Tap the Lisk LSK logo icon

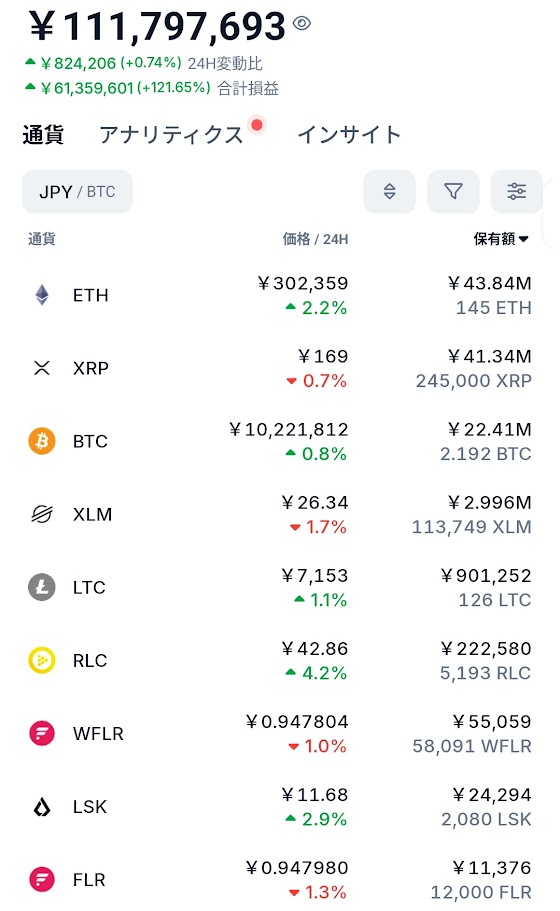(x=42, y=806)
